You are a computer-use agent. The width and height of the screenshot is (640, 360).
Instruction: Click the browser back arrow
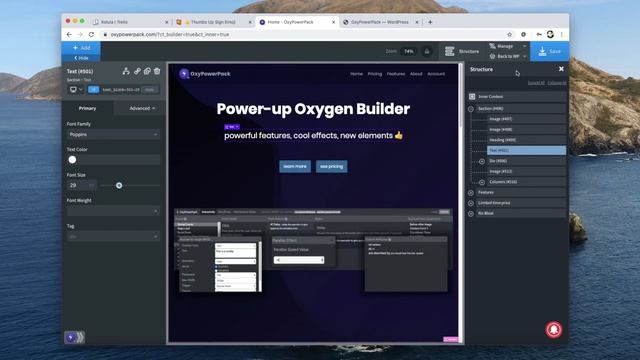coord(69,35)
